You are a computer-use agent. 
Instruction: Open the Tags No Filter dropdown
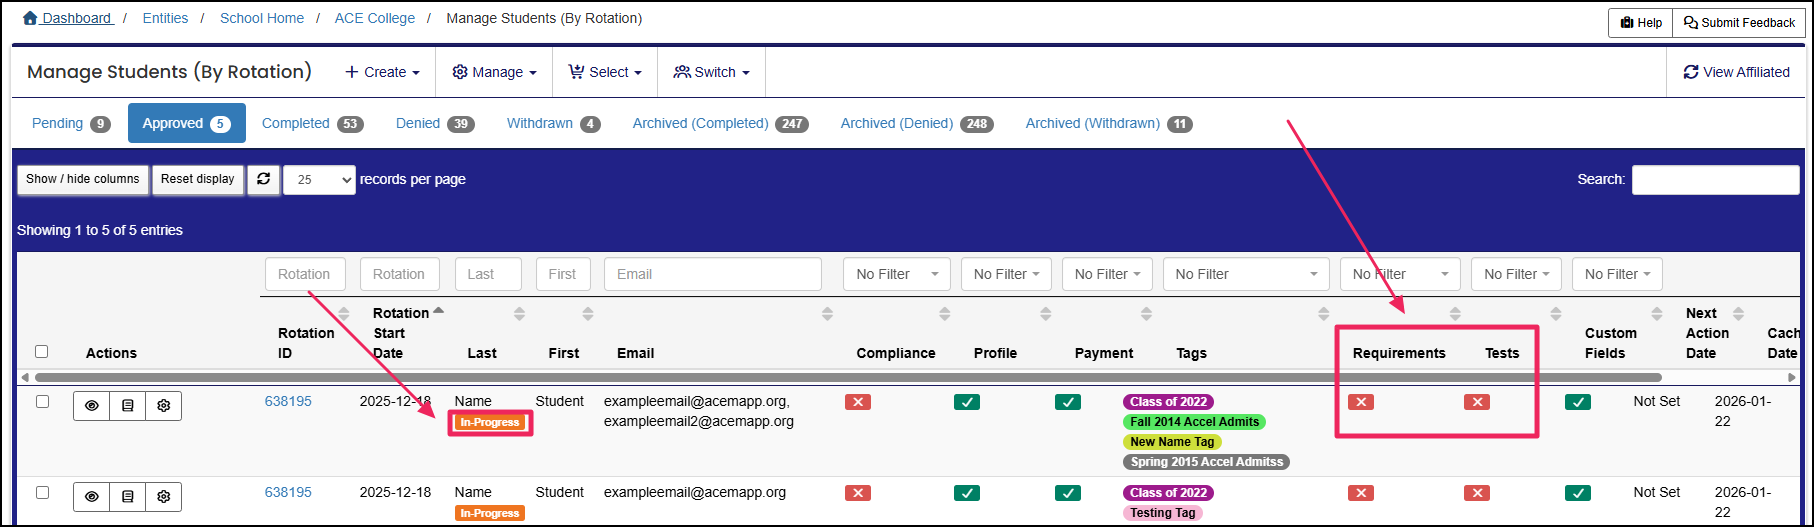[x=1246, y=274]
